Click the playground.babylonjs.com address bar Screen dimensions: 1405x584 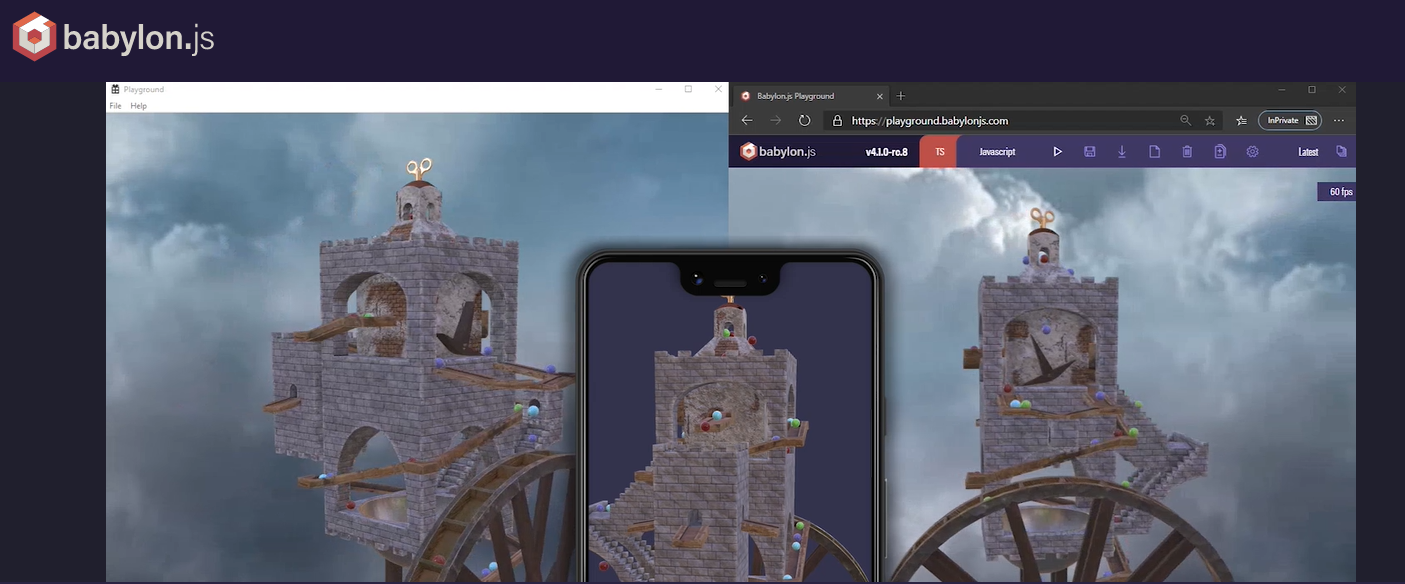click(929, 120)
